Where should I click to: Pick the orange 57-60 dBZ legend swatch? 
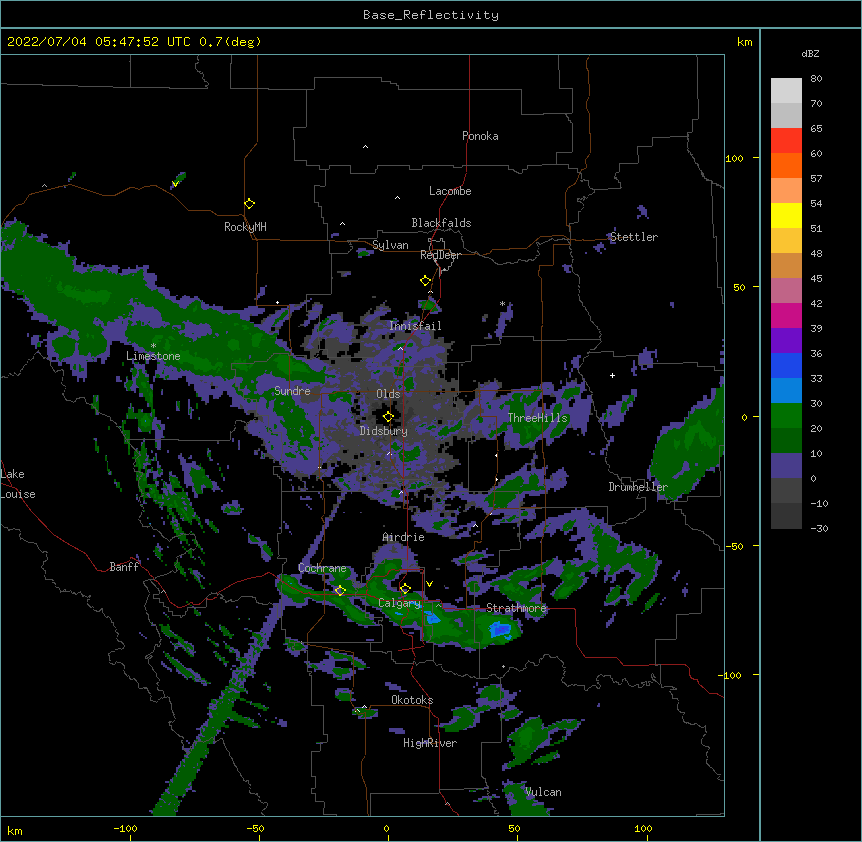pyautogui.click(x=786, y=165)
